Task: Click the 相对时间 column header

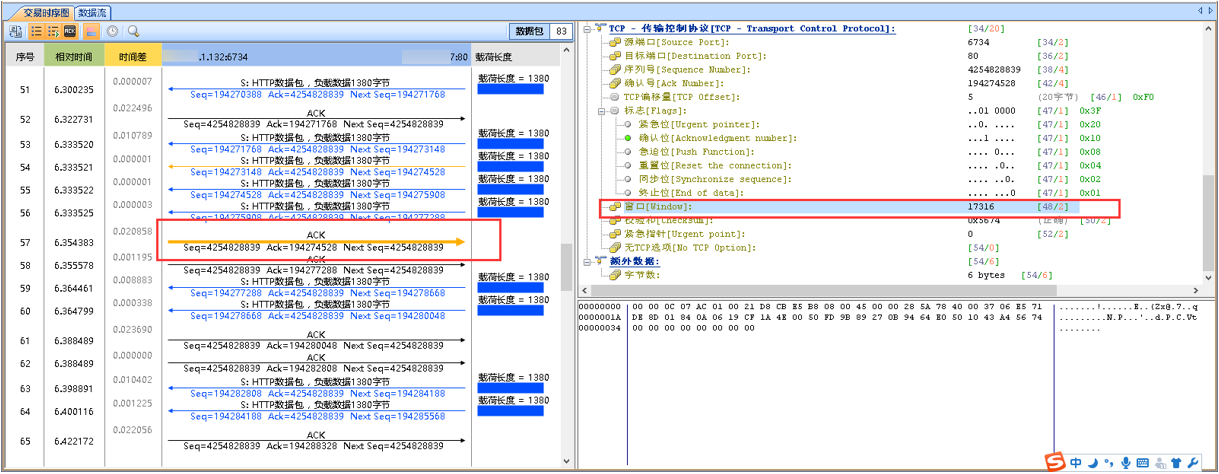Action: pyautogui.click(x=74, y=58)
